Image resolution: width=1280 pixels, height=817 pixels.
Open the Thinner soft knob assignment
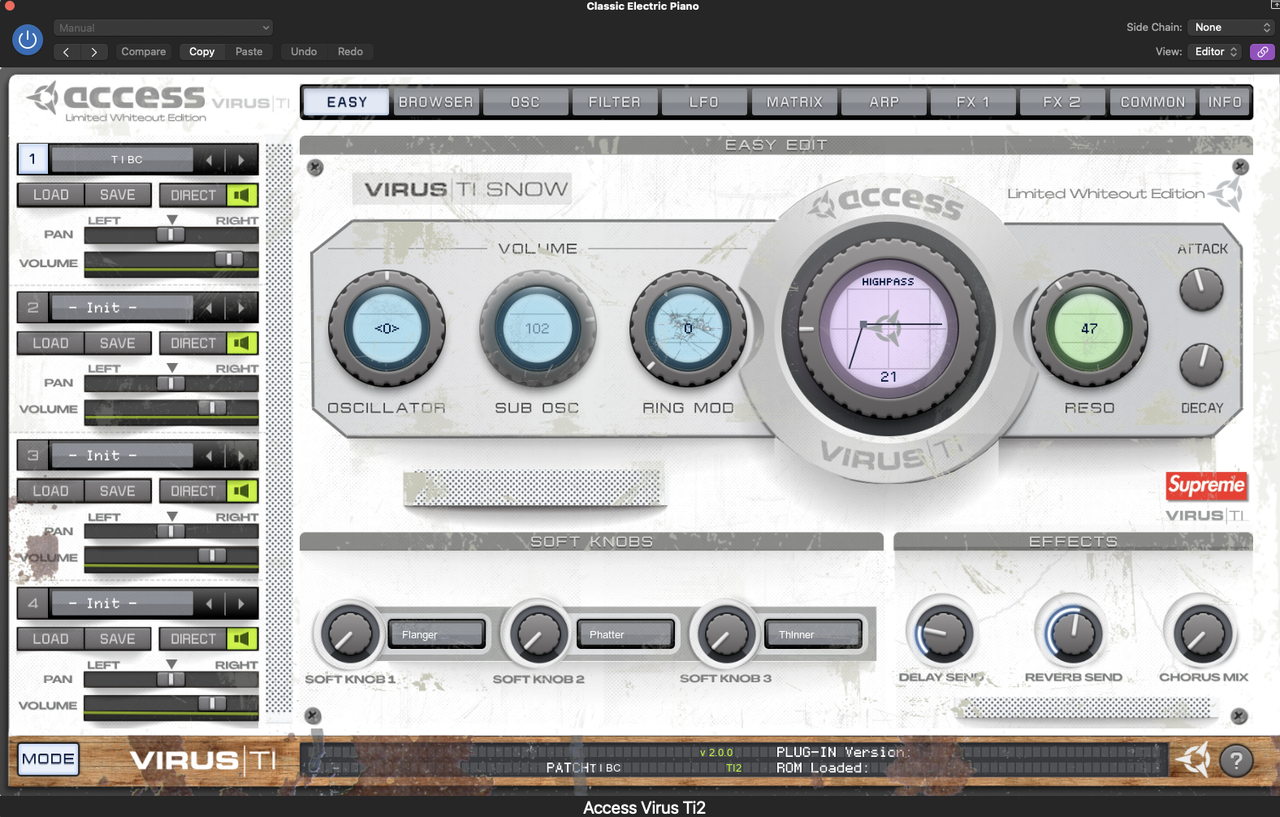[x=813, y=634]
